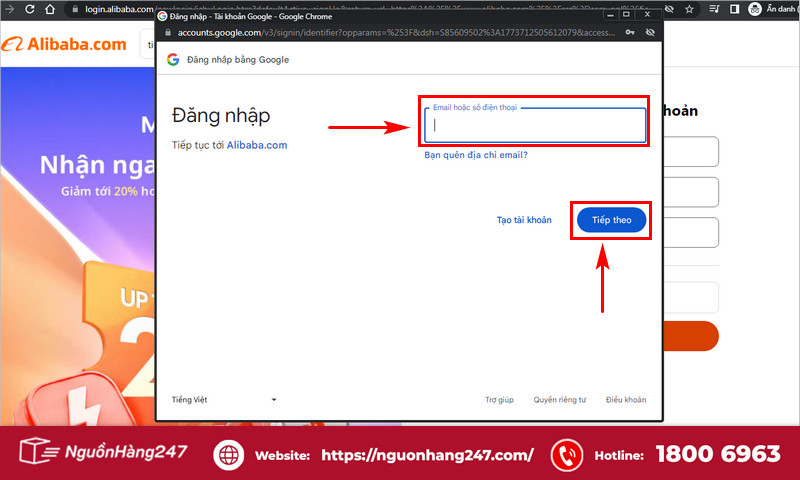Image resolution: width=800 pixels, height=480 pixels.
Task: Click the Tạo tài khoản button
Action: tap(524, 220)
